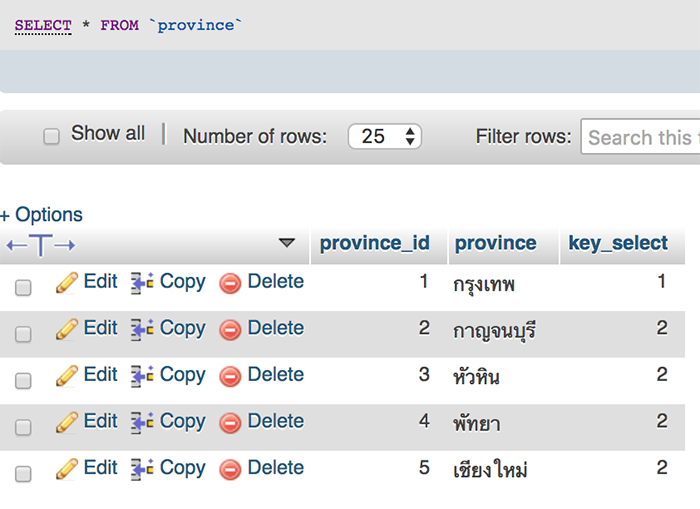Click the SELECT keyword link in query
The height and width of the screenshot is (509, 700).
click(x=43, y=25)
